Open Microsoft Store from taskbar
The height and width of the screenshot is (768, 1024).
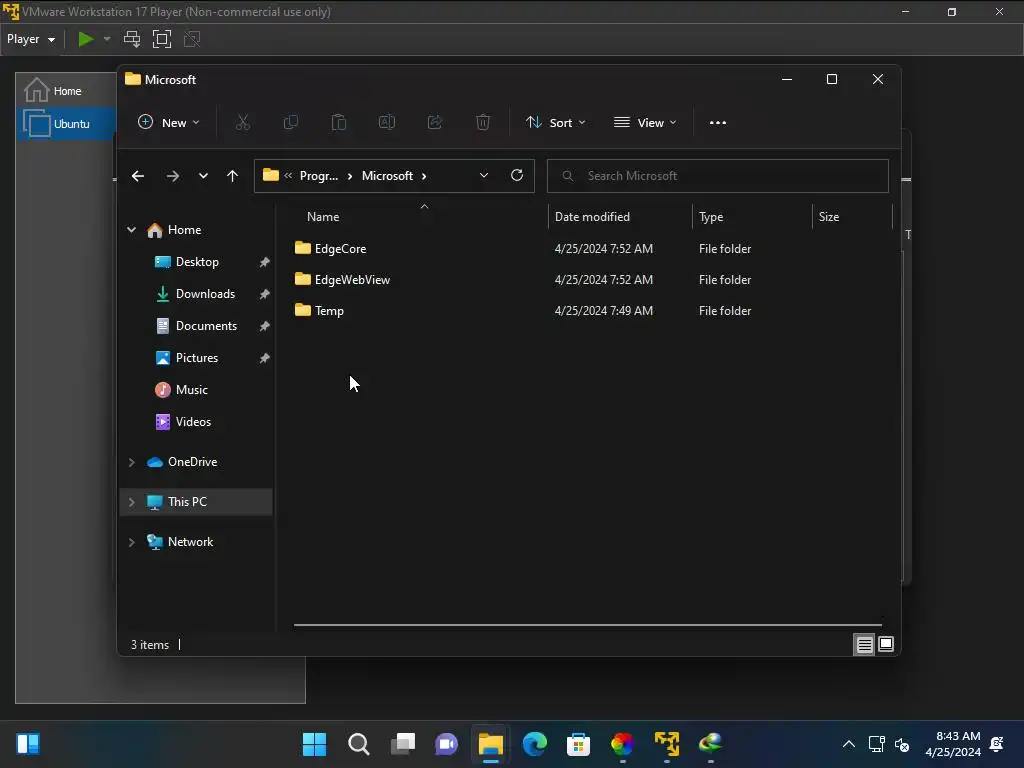(579, 744)
